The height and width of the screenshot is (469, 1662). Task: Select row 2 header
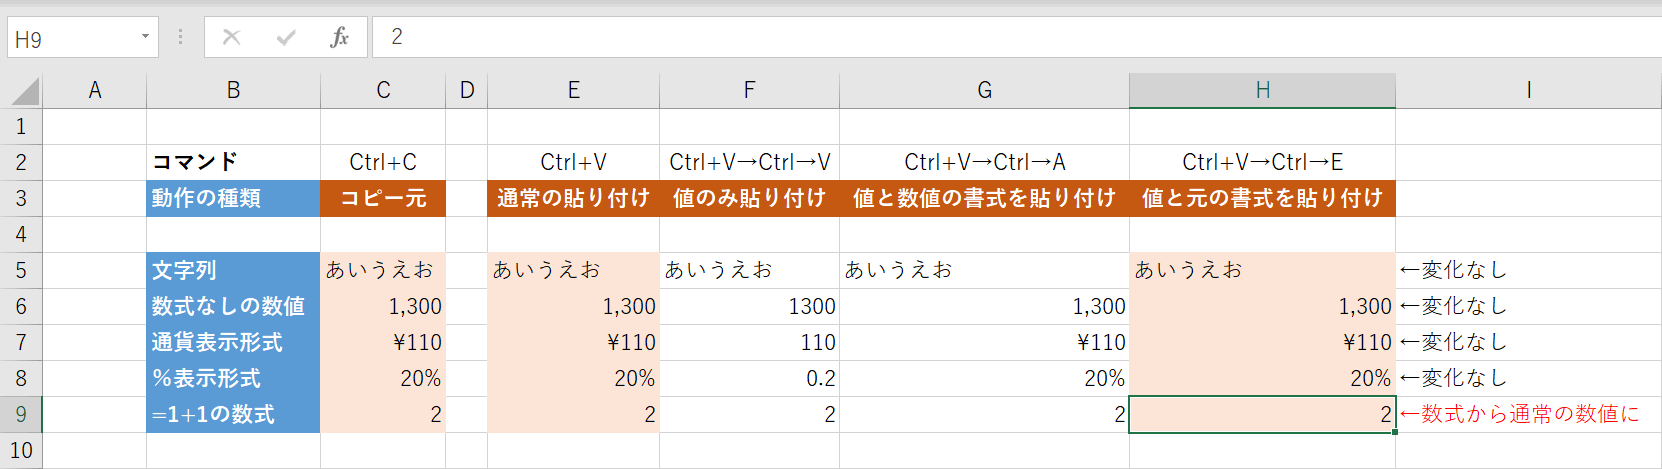[x=21, y=162]
